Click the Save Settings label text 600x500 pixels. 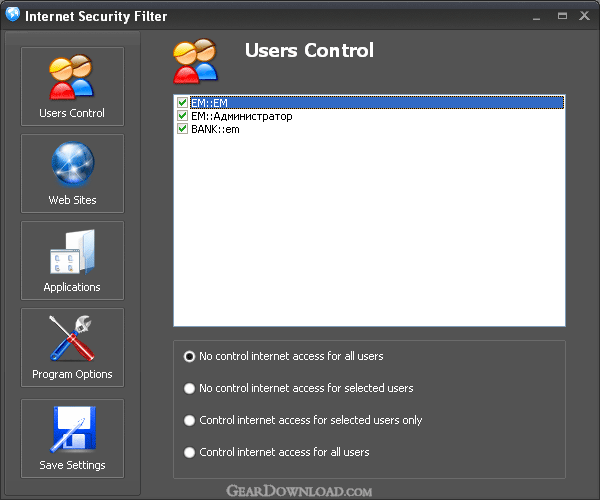coord(72,465)
